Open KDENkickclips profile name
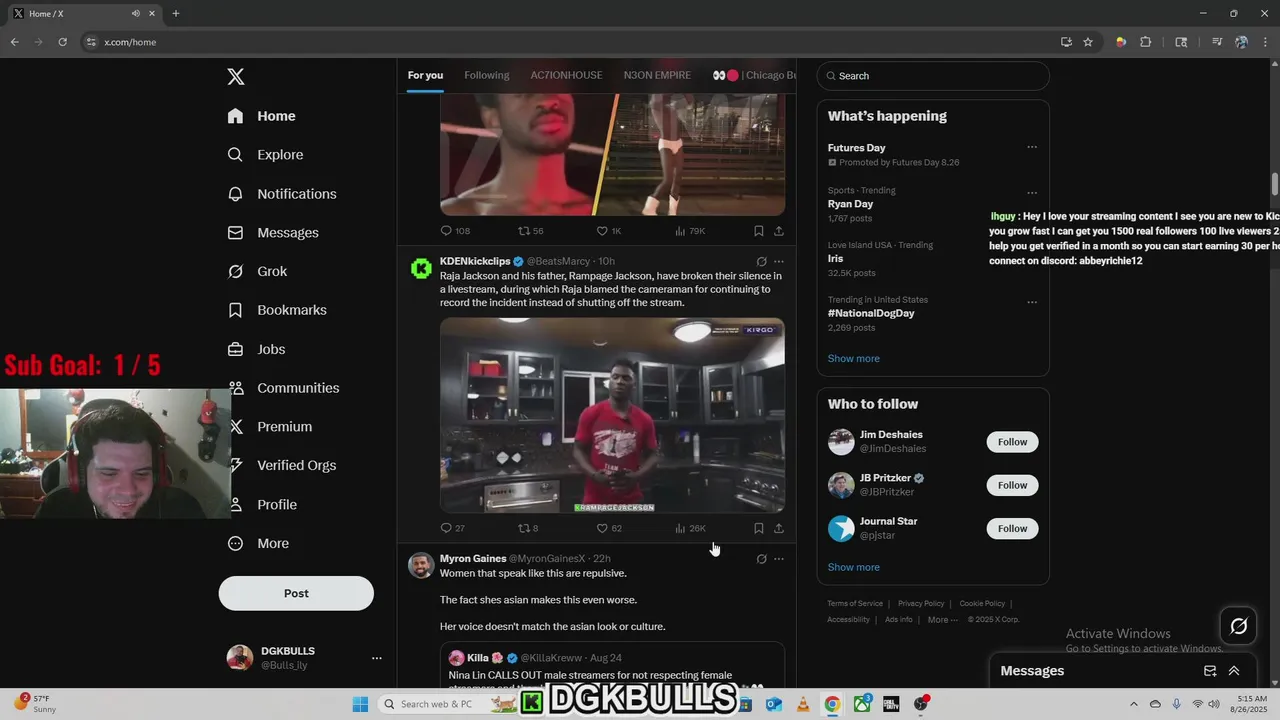This screenshot has height=720, width=1280. coord(475,261)
